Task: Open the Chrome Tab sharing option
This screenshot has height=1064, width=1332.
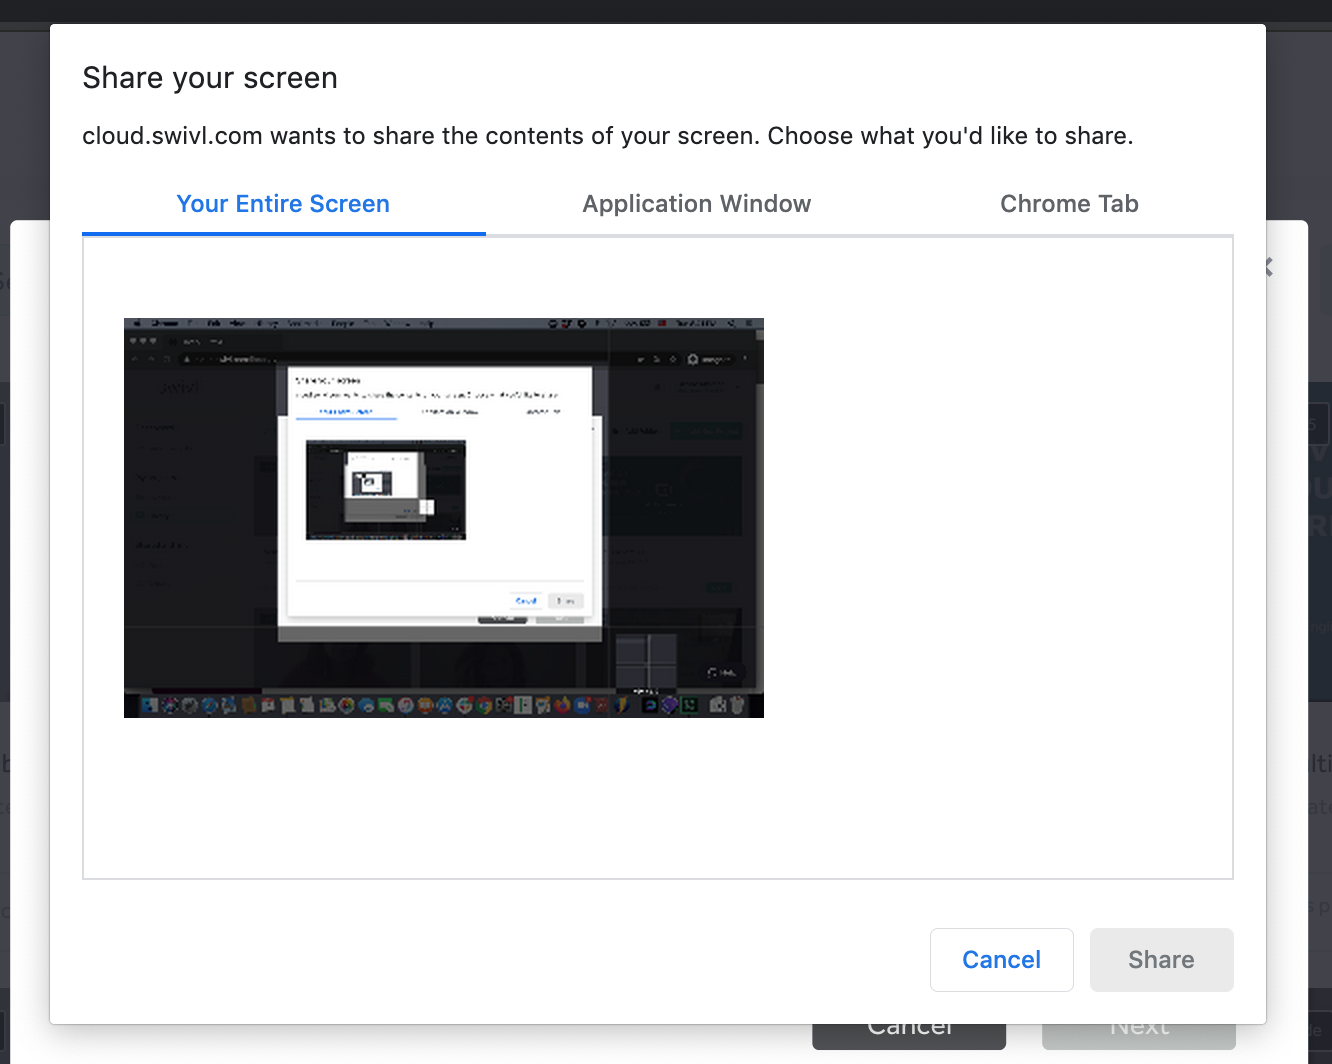Action: 1068,204
